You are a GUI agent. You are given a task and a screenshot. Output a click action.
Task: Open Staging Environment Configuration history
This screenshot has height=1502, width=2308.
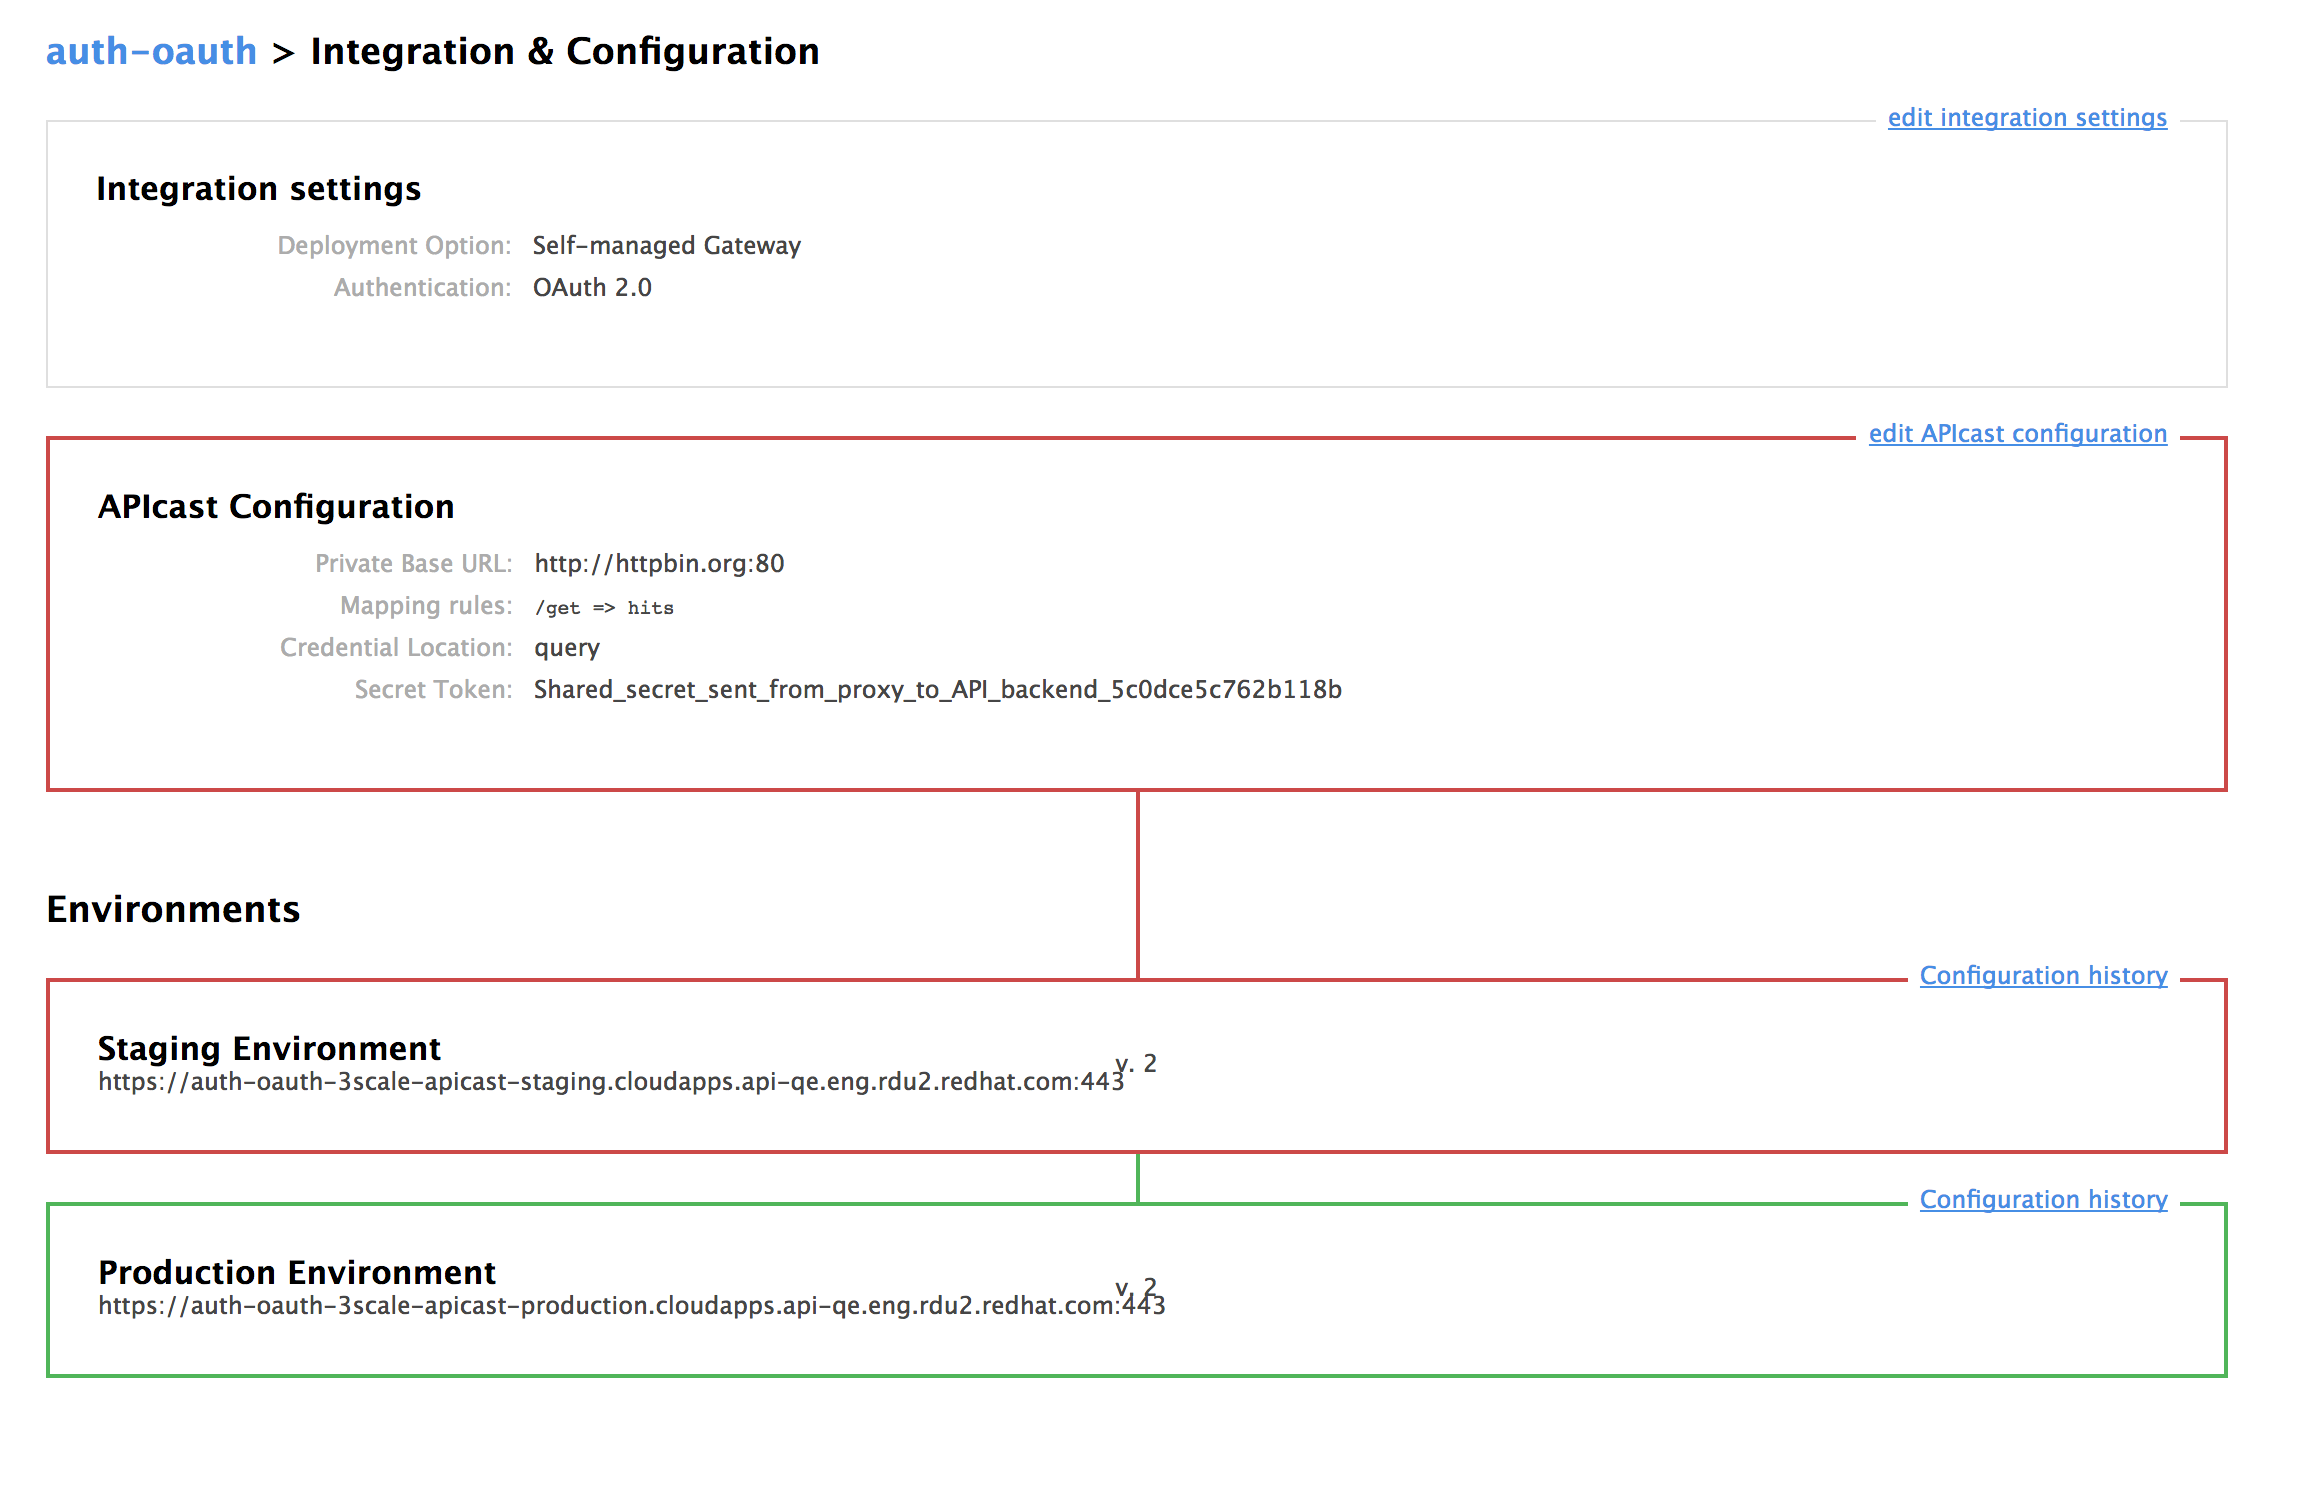click(2043, 976)
